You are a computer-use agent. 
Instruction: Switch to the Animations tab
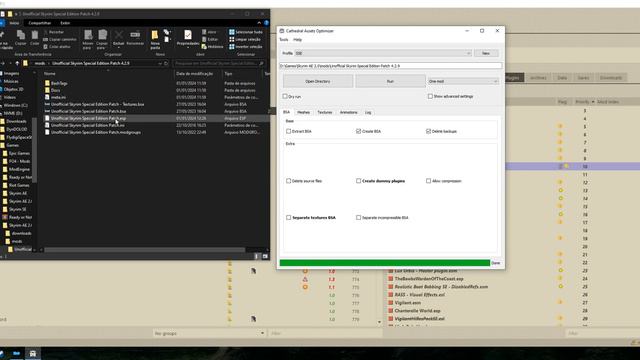pyautogui.click(x=349, y=112)
